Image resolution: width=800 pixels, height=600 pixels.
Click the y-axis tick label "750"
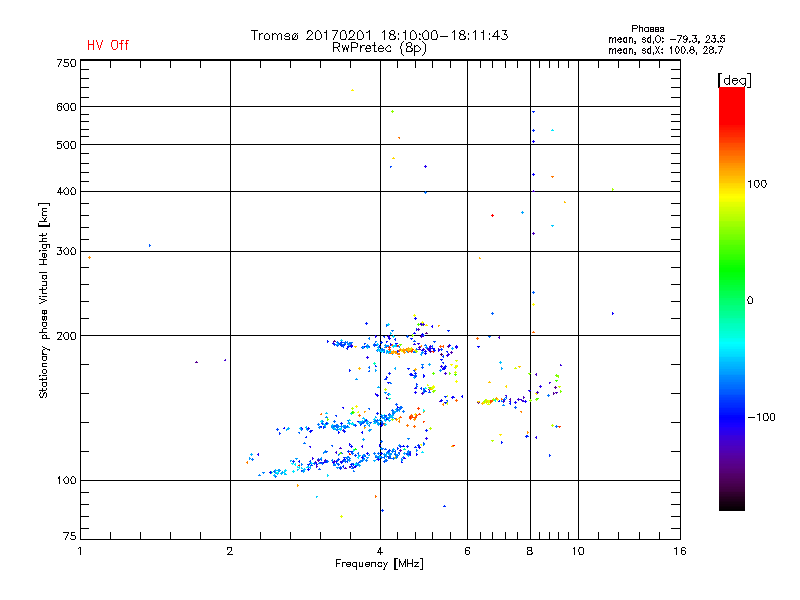pos(66,63)
